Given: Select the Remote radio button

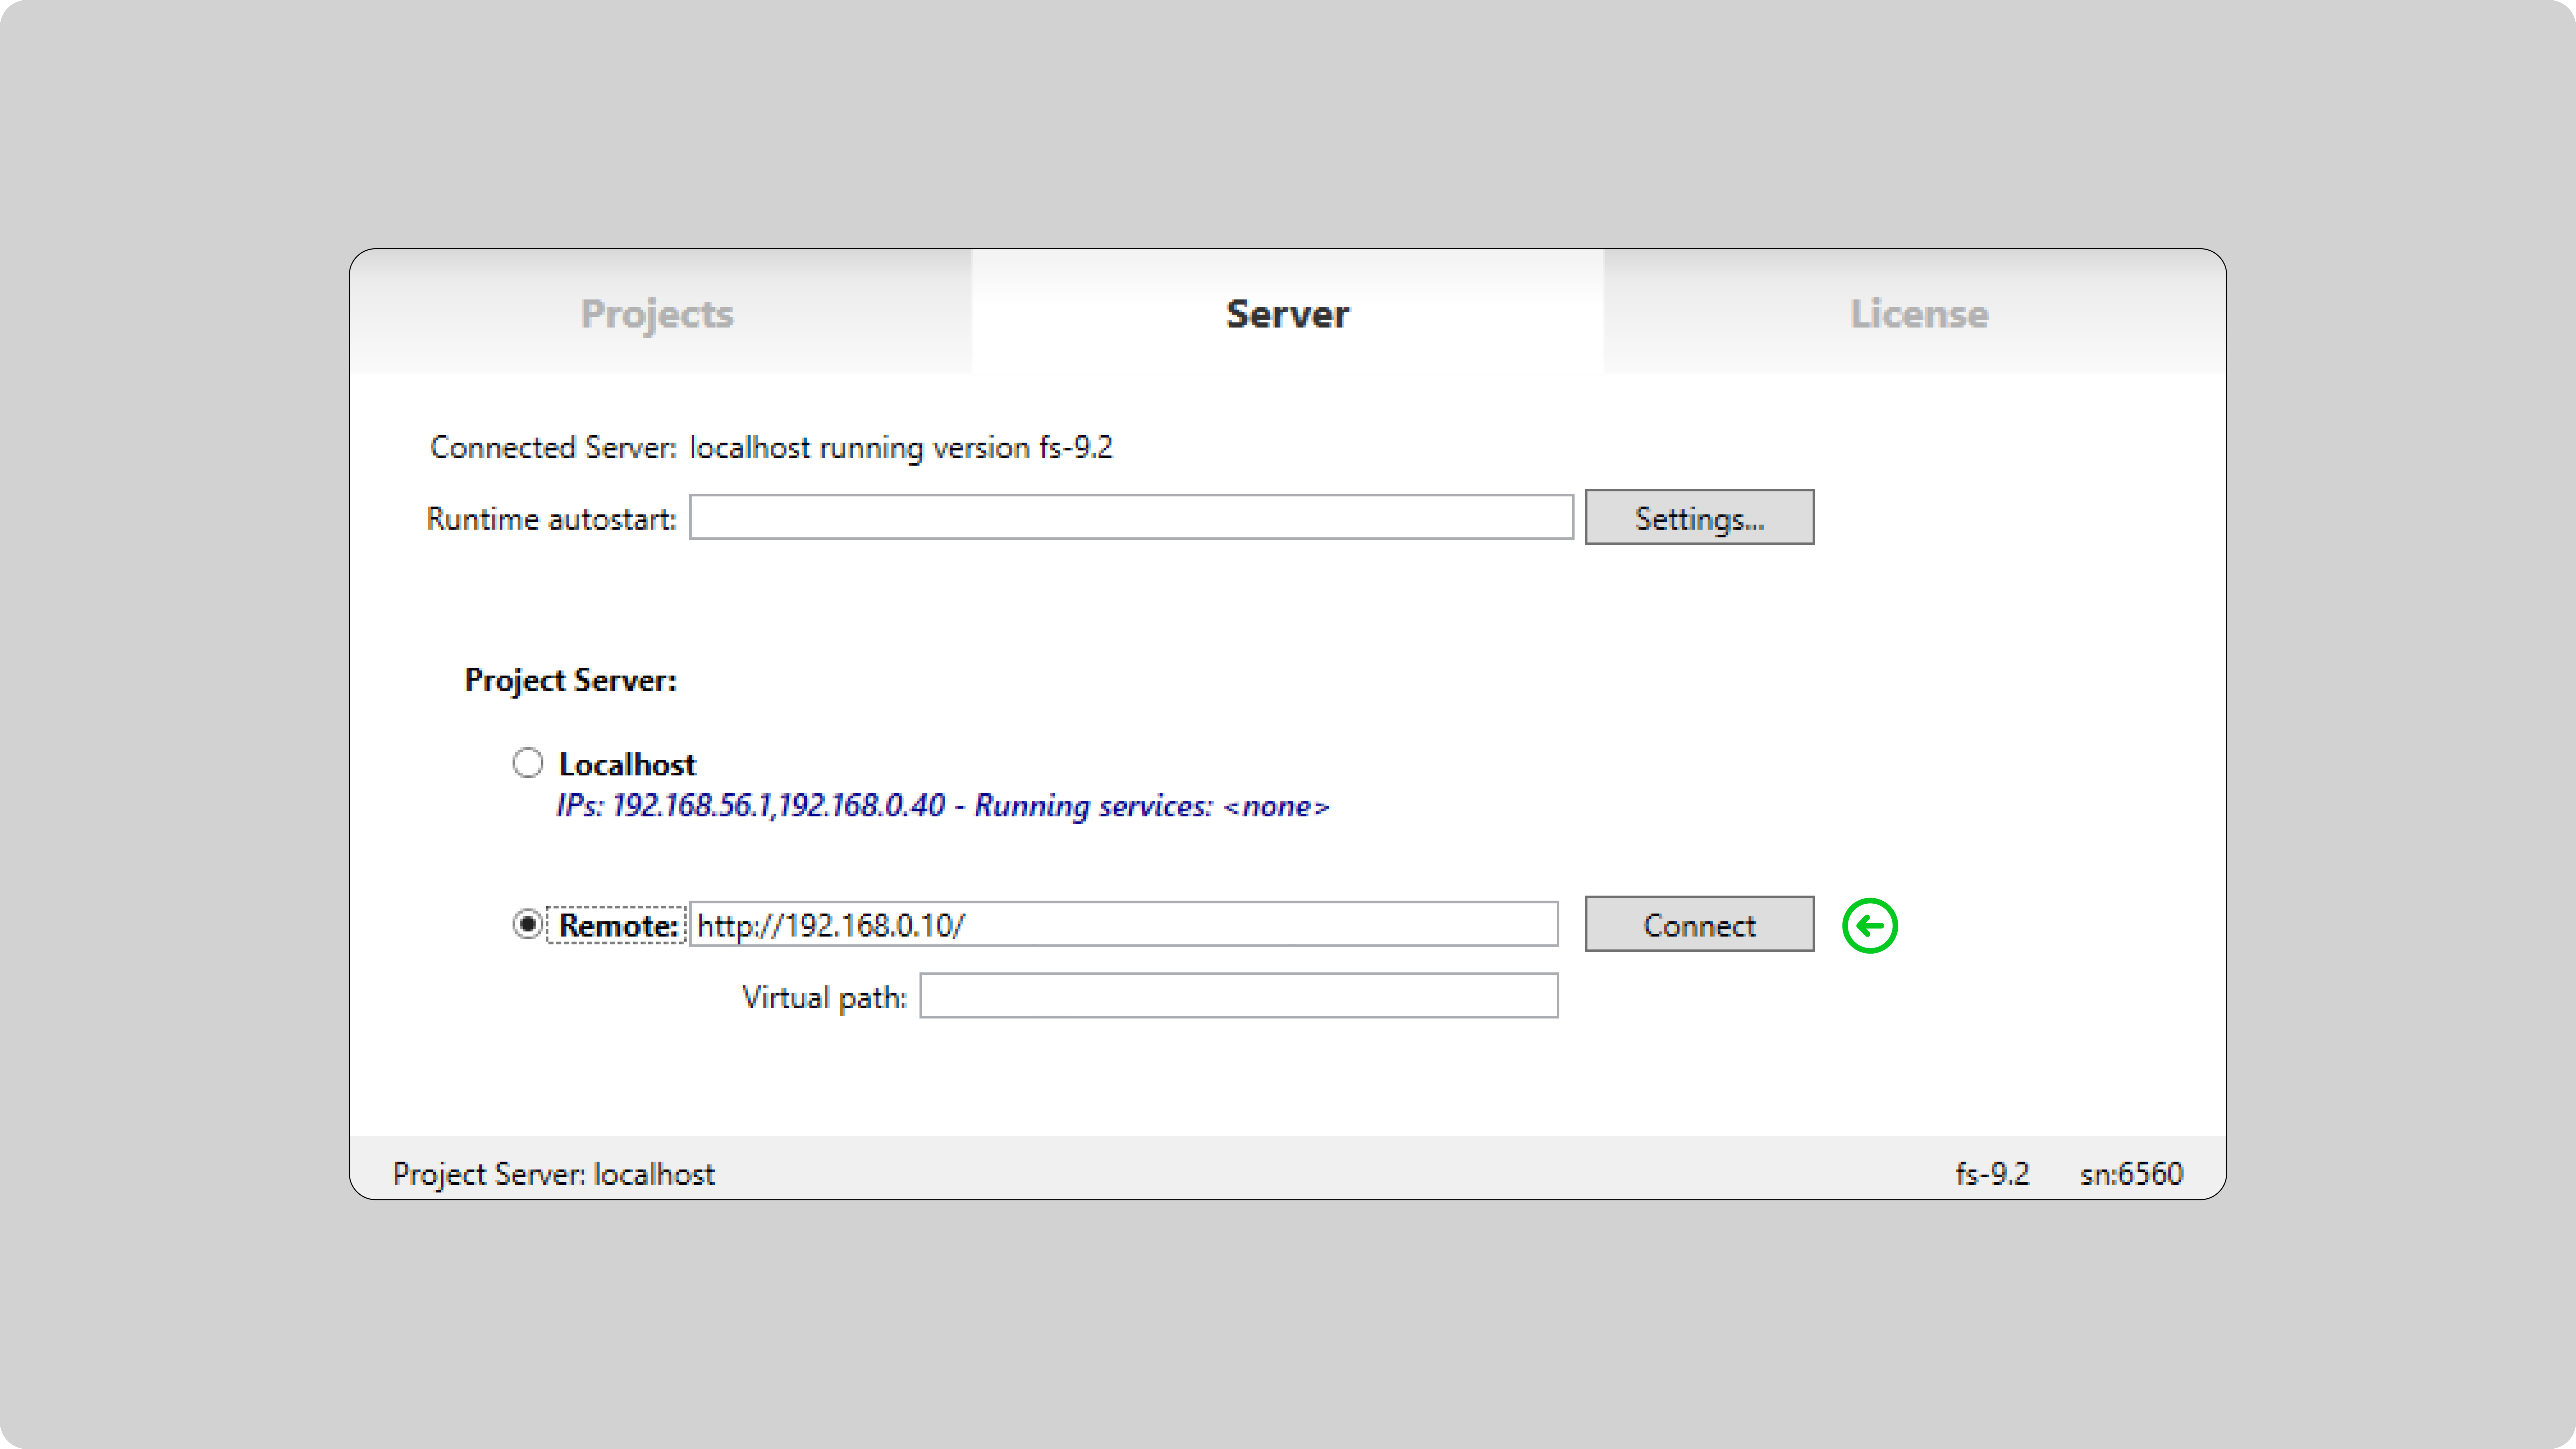Looking at the screenshot, I should [x=528, y=924].
